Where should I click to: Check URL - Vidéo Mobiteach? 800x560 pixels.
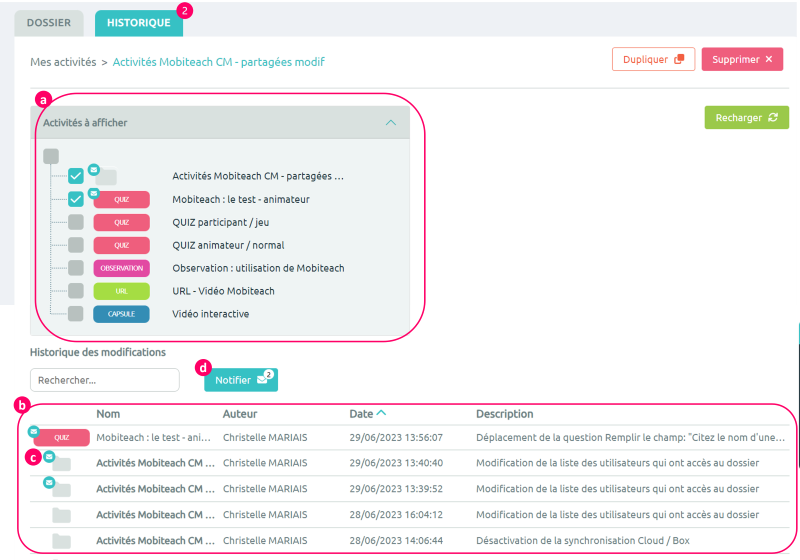click(76, 291)
